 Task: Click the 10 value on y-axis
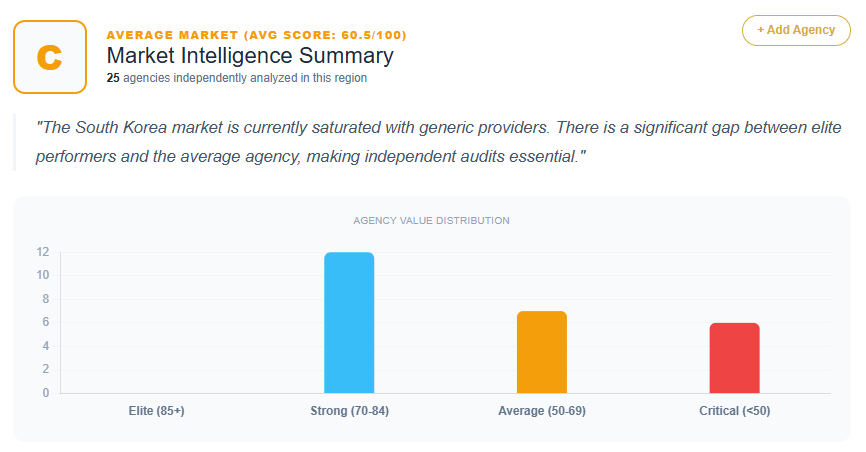pyautogui.click(x=43, y=276)
